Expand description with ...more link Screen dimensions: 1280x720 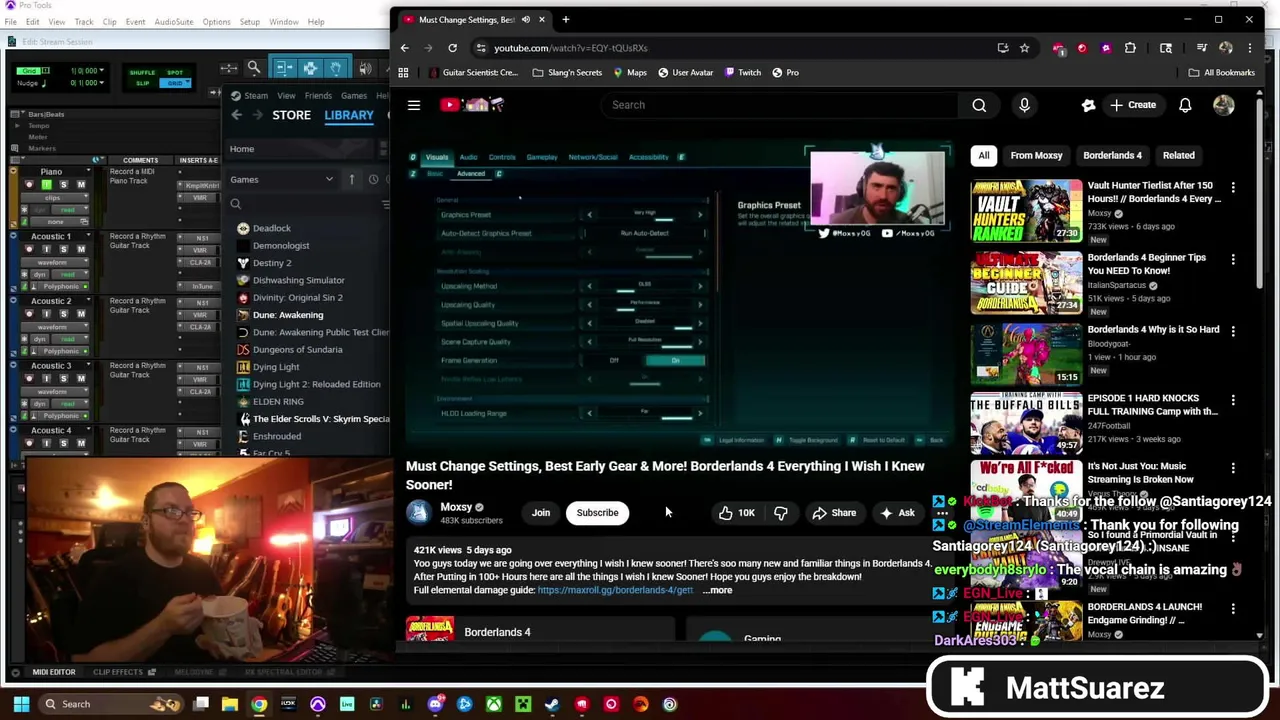coord(717,591)
